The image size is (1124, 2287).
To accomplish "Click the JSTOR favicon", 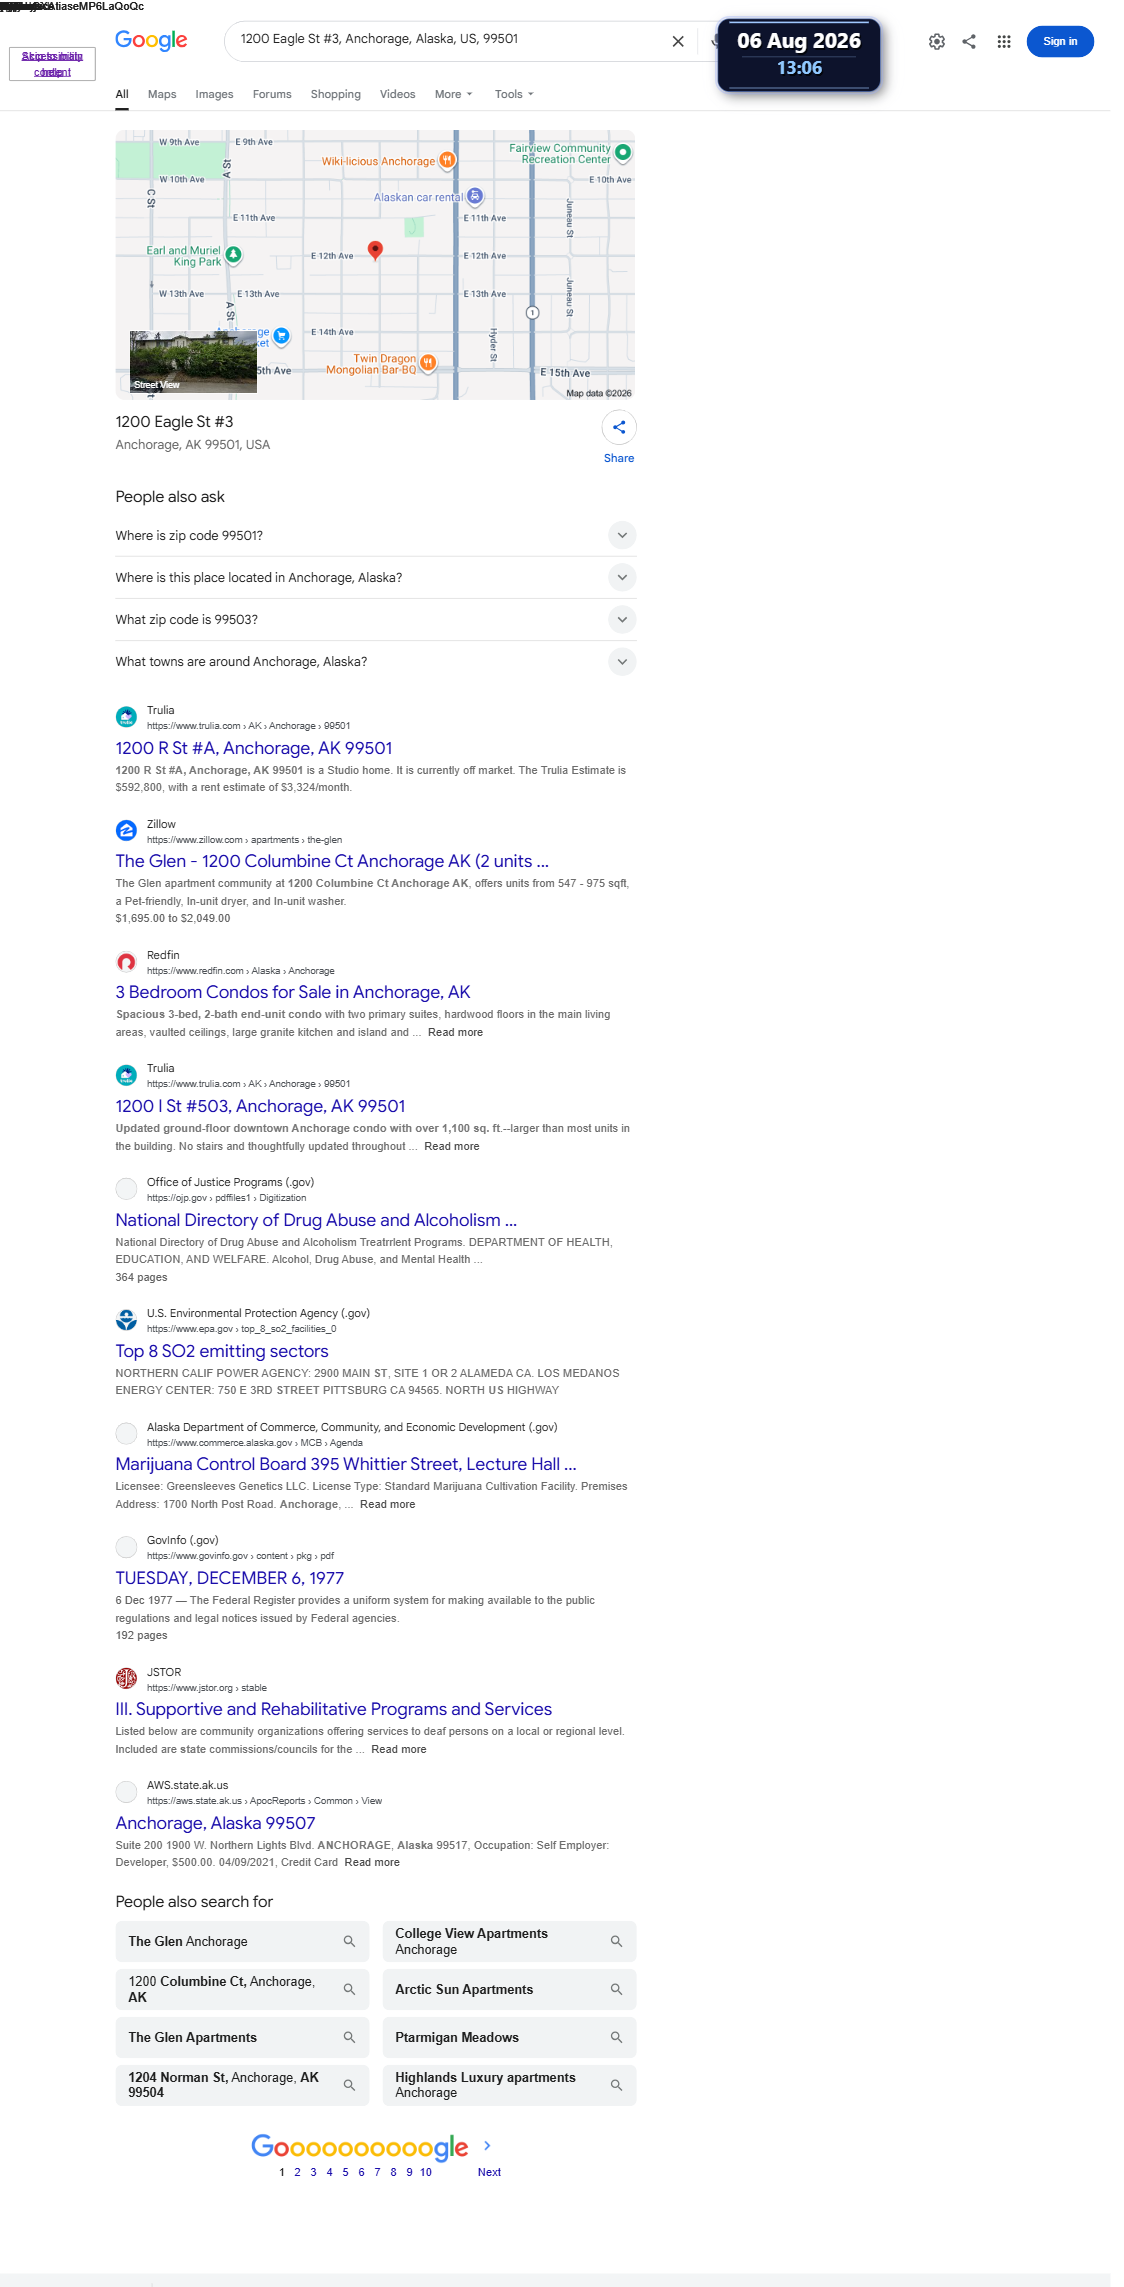I will (126, 1678).
